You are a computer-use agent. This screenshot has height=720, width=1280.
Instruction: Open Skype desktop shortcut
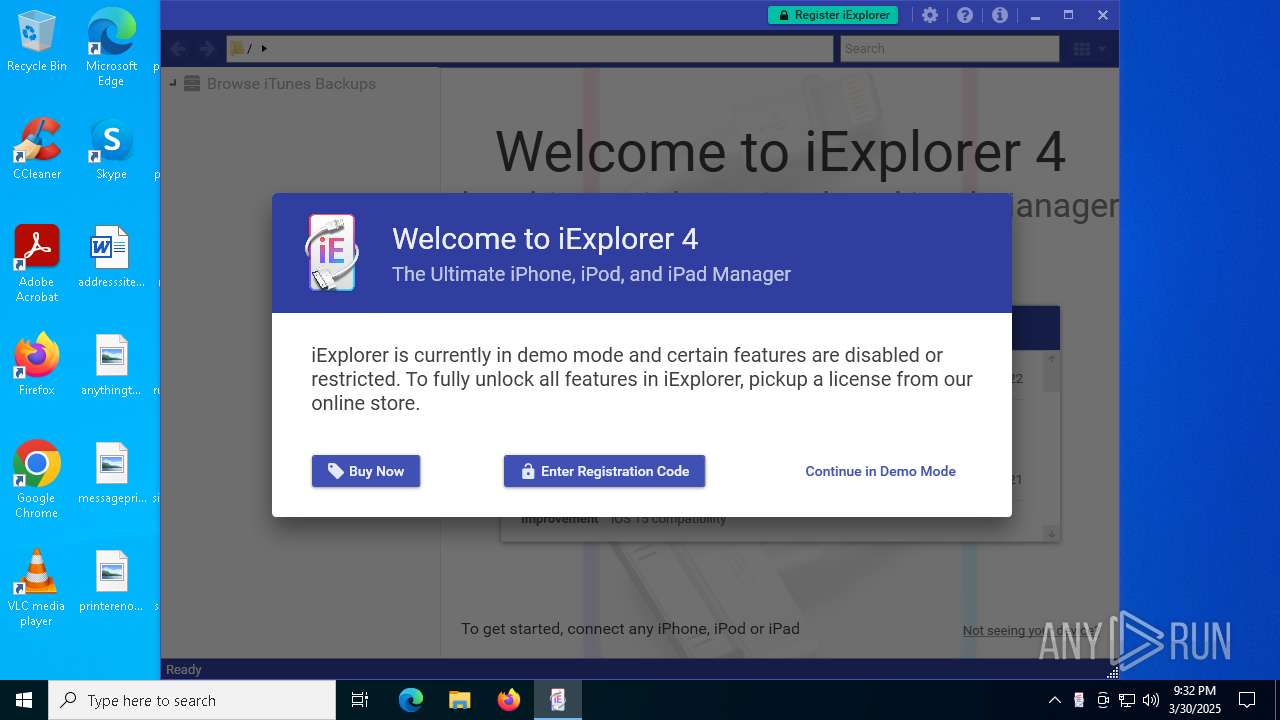tap(111, 149)
